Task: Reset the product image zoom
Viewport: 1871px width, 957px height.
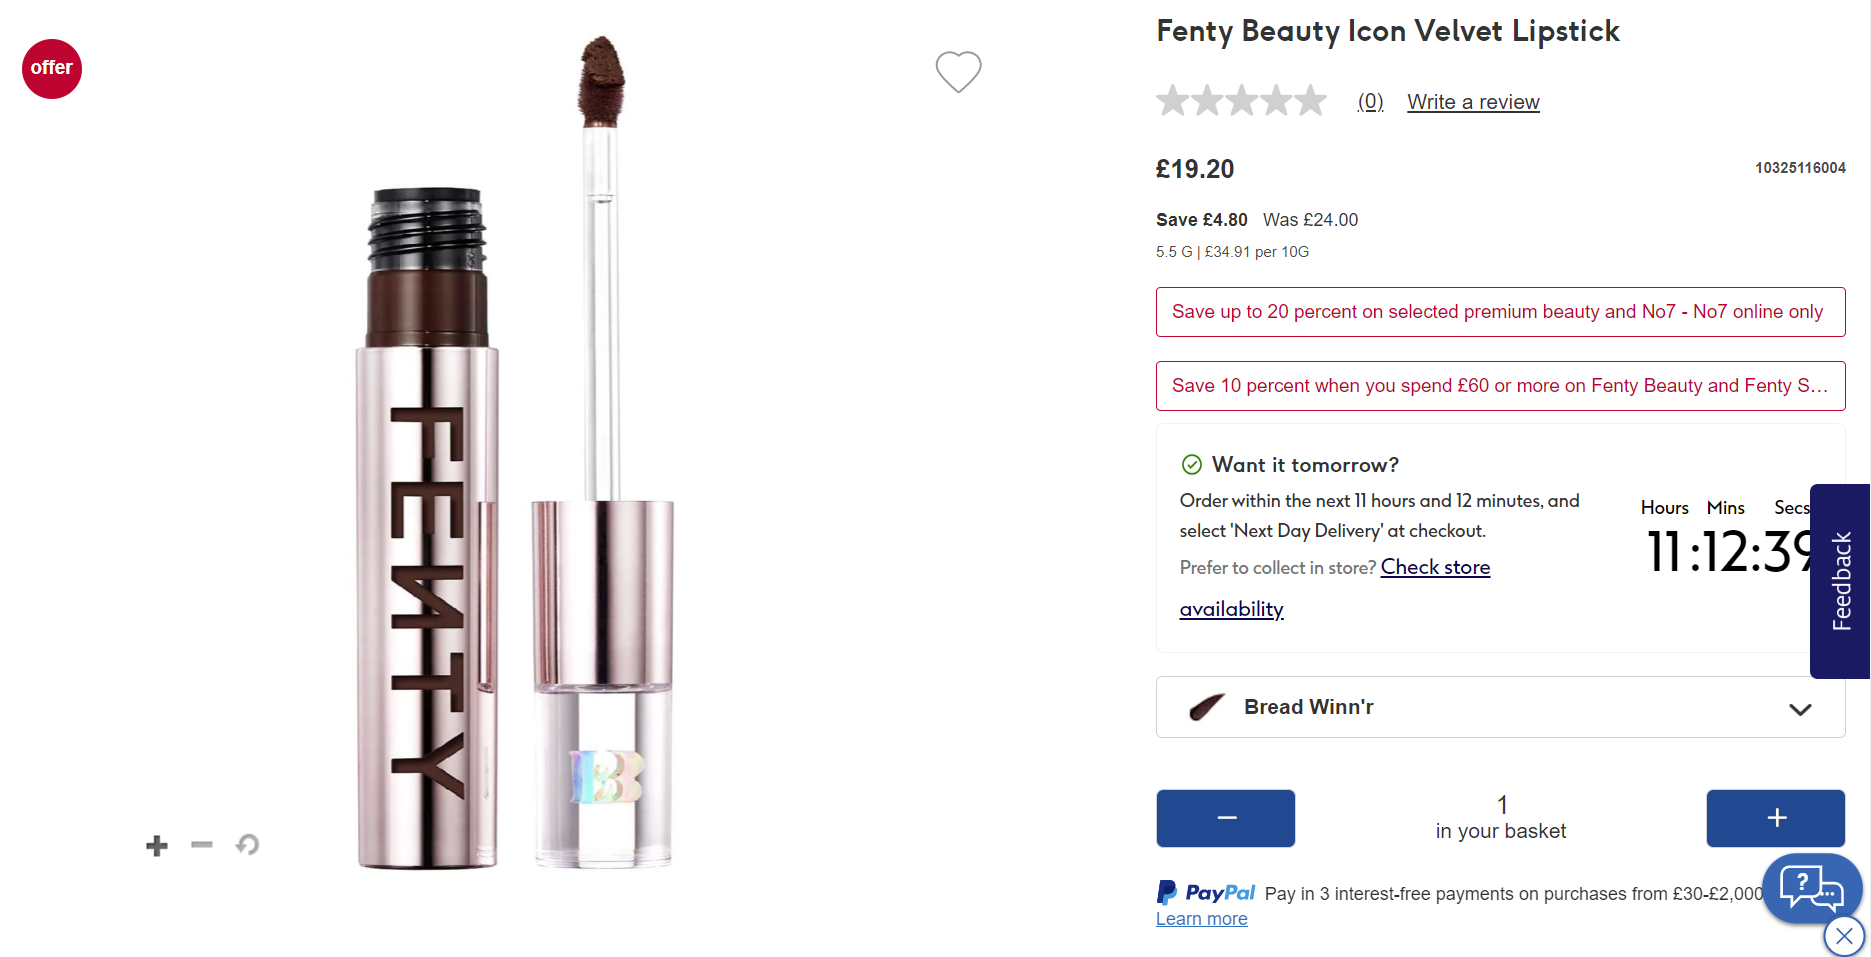Action: 247,845
